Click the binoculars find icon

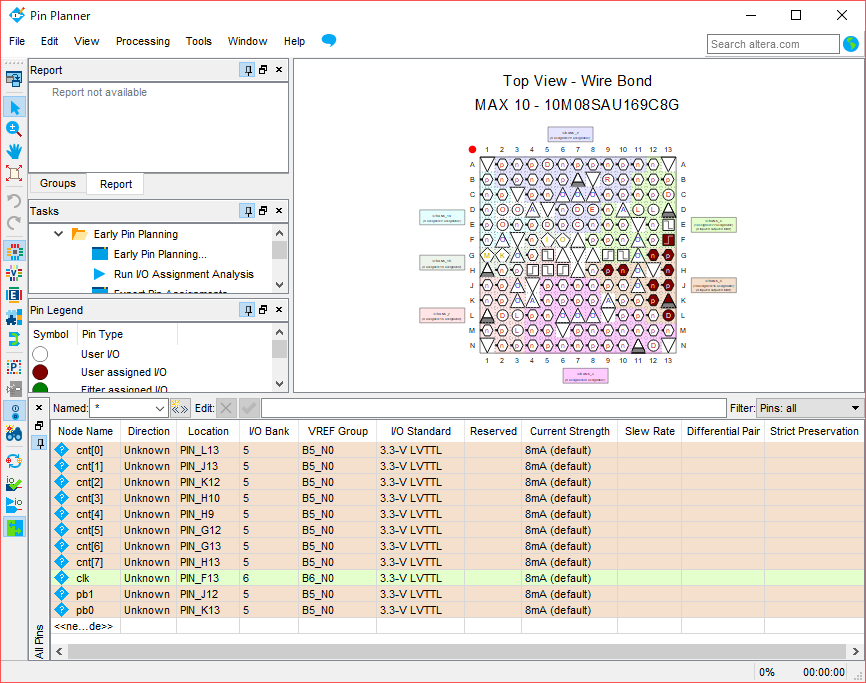pos(14,434)
